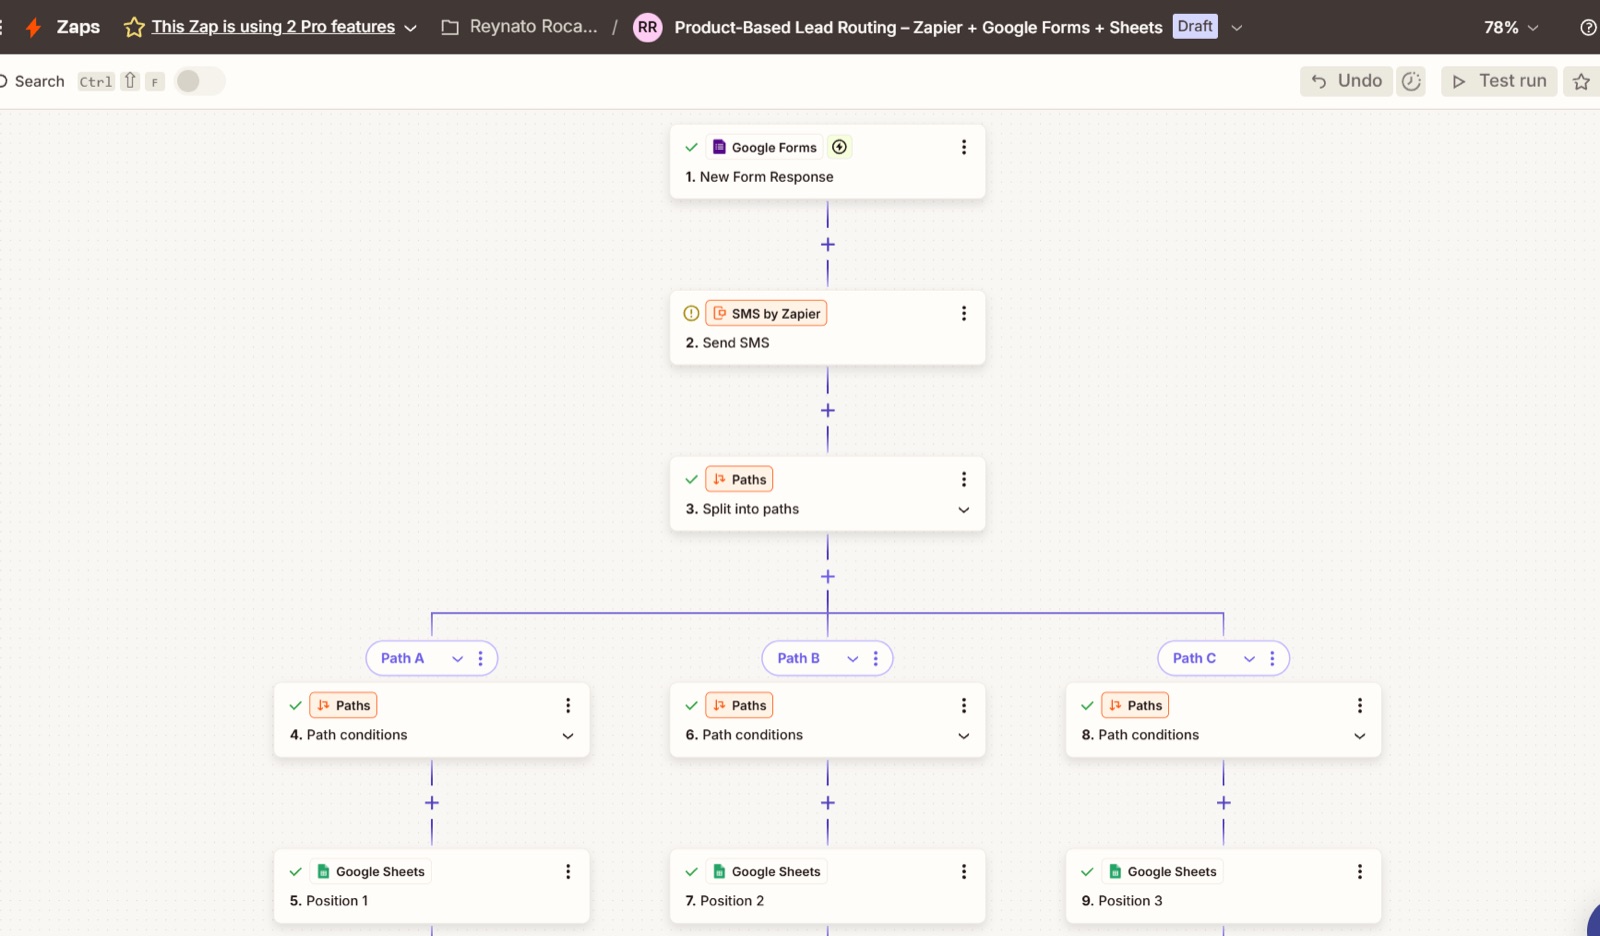Add step below step 8 Path conditions

(x=1224, y=803)
